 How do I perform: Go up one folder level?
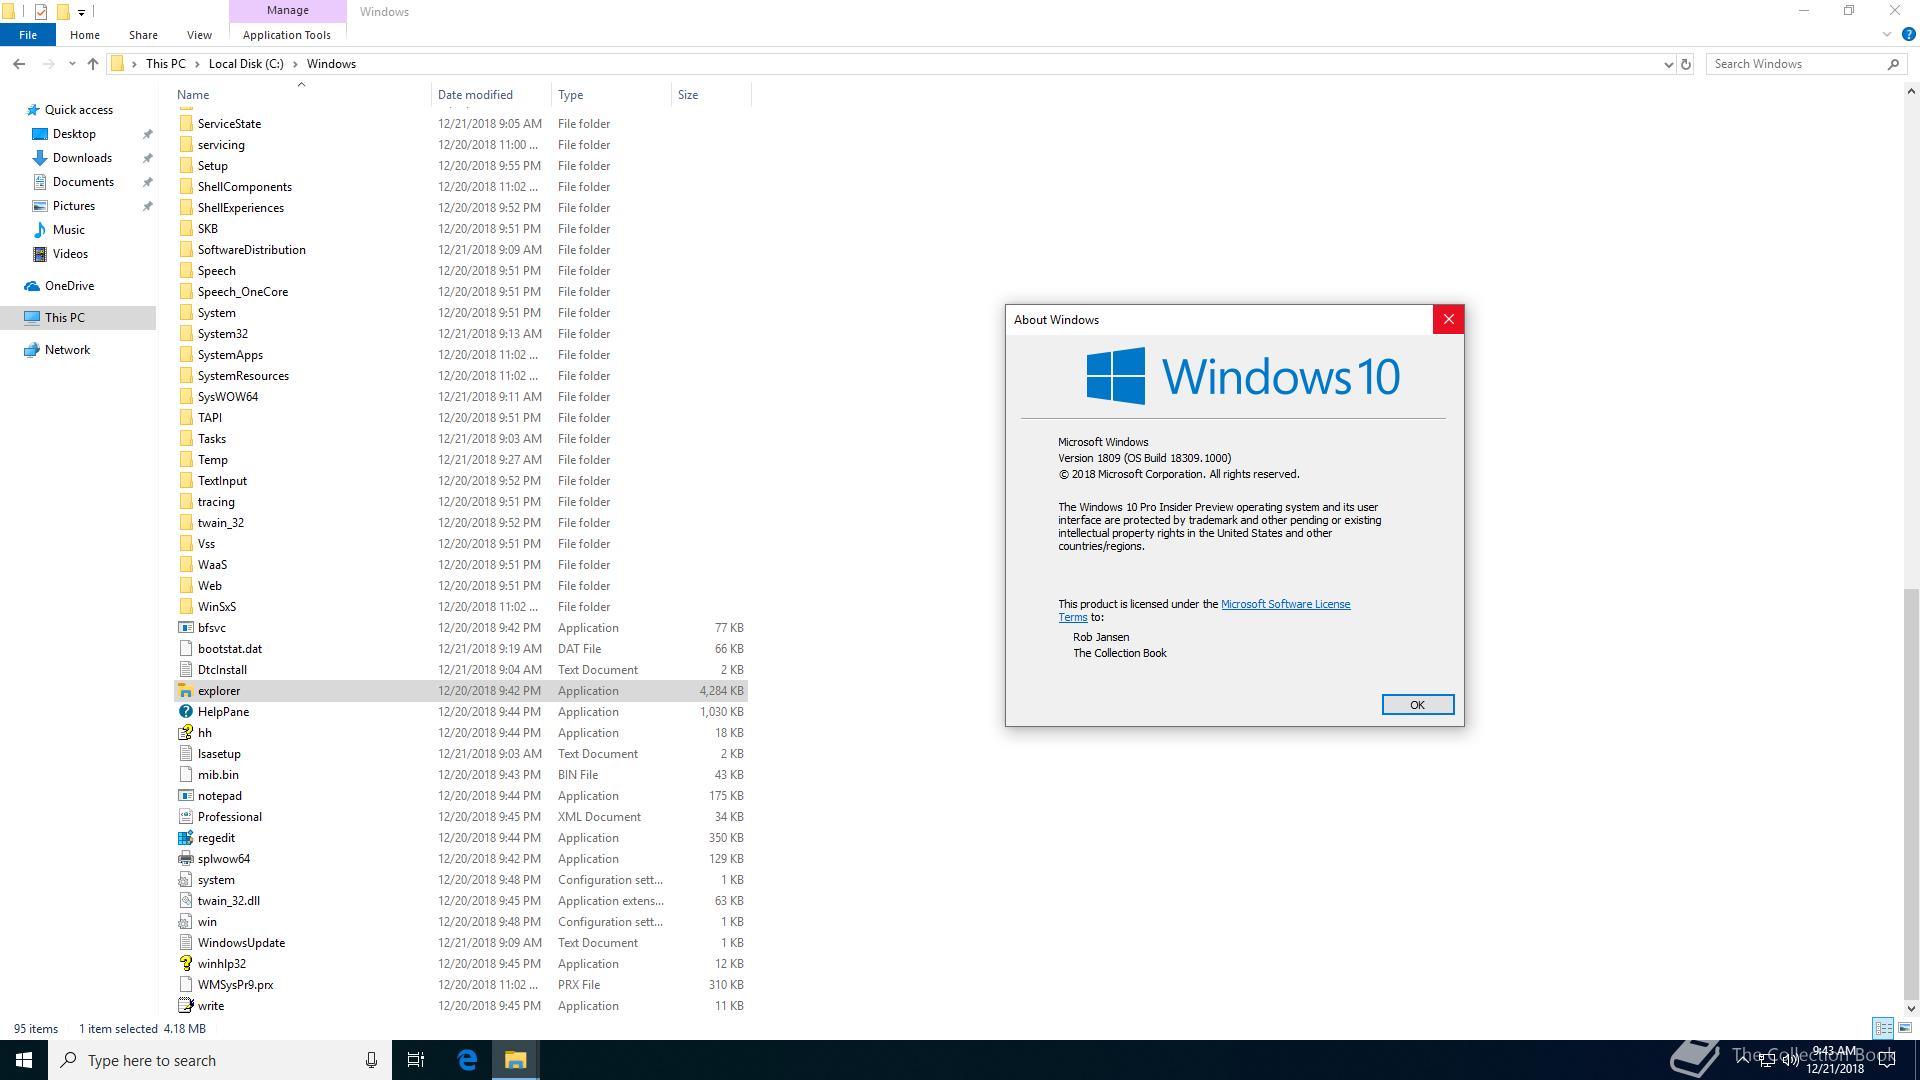tap(93, 64)
